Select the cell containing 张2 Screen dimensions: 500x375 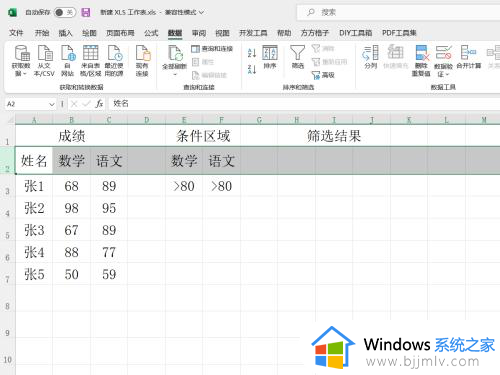click(x=34, y=208)
